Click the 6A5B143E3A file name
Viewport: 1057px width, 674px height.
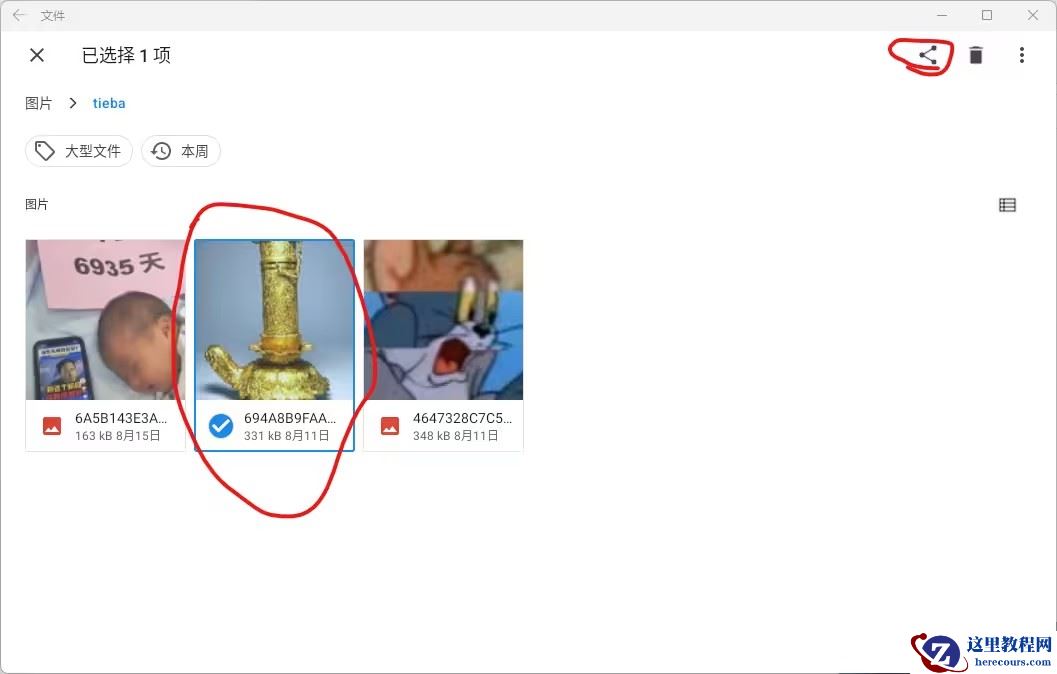[x=121, y=419]
